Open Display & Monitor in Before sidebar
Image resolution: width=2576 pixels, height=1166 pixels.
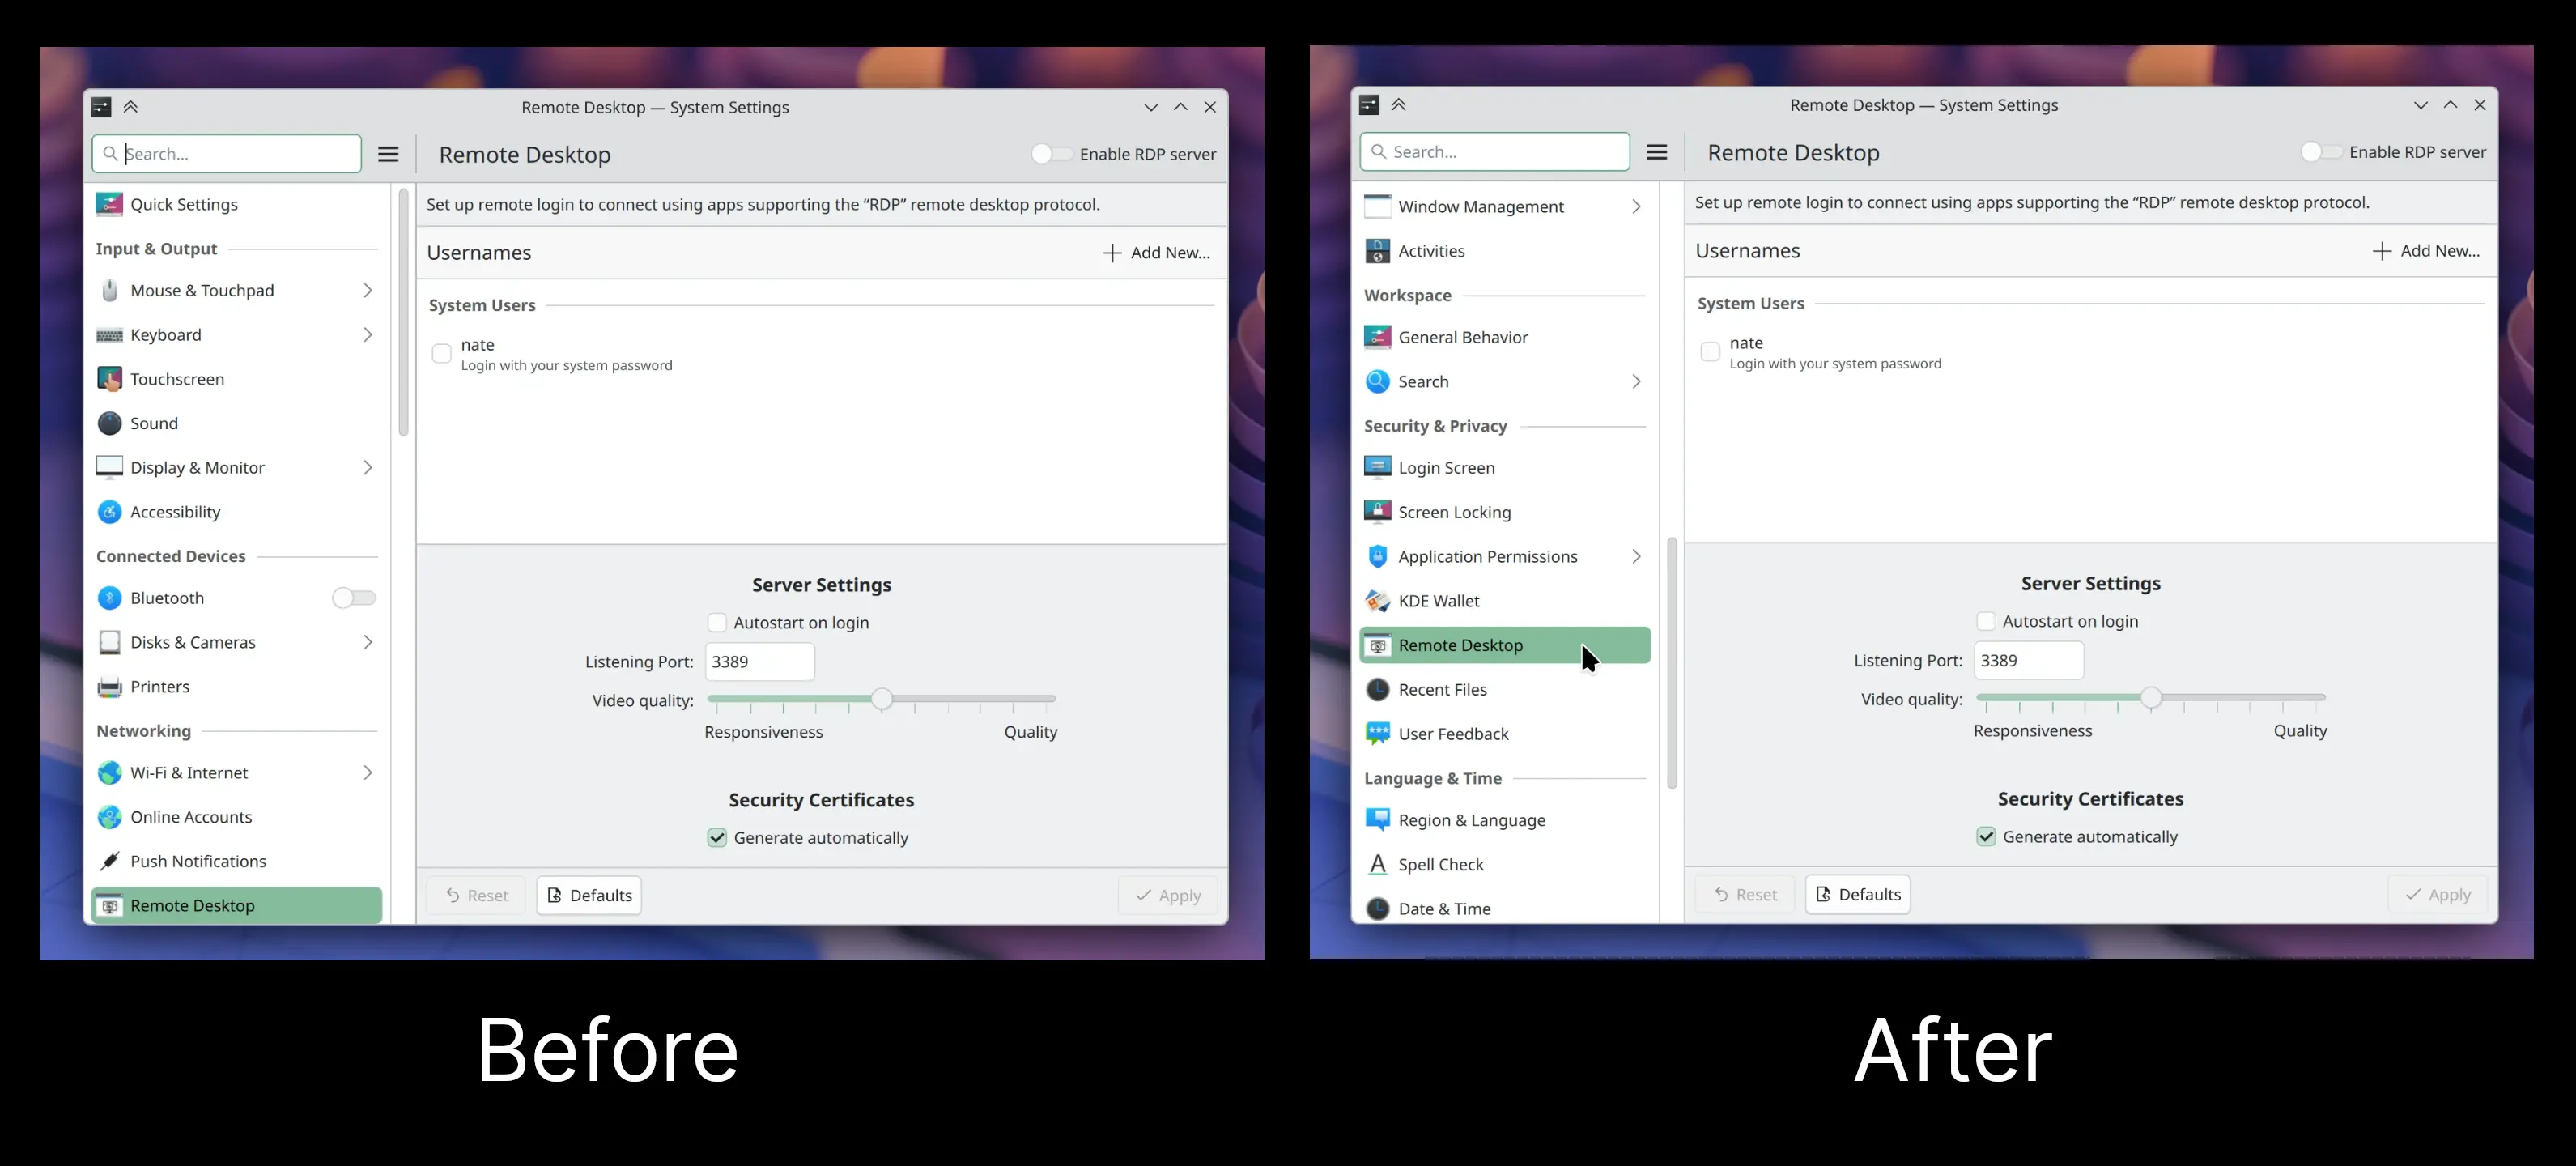pos(236,467)
